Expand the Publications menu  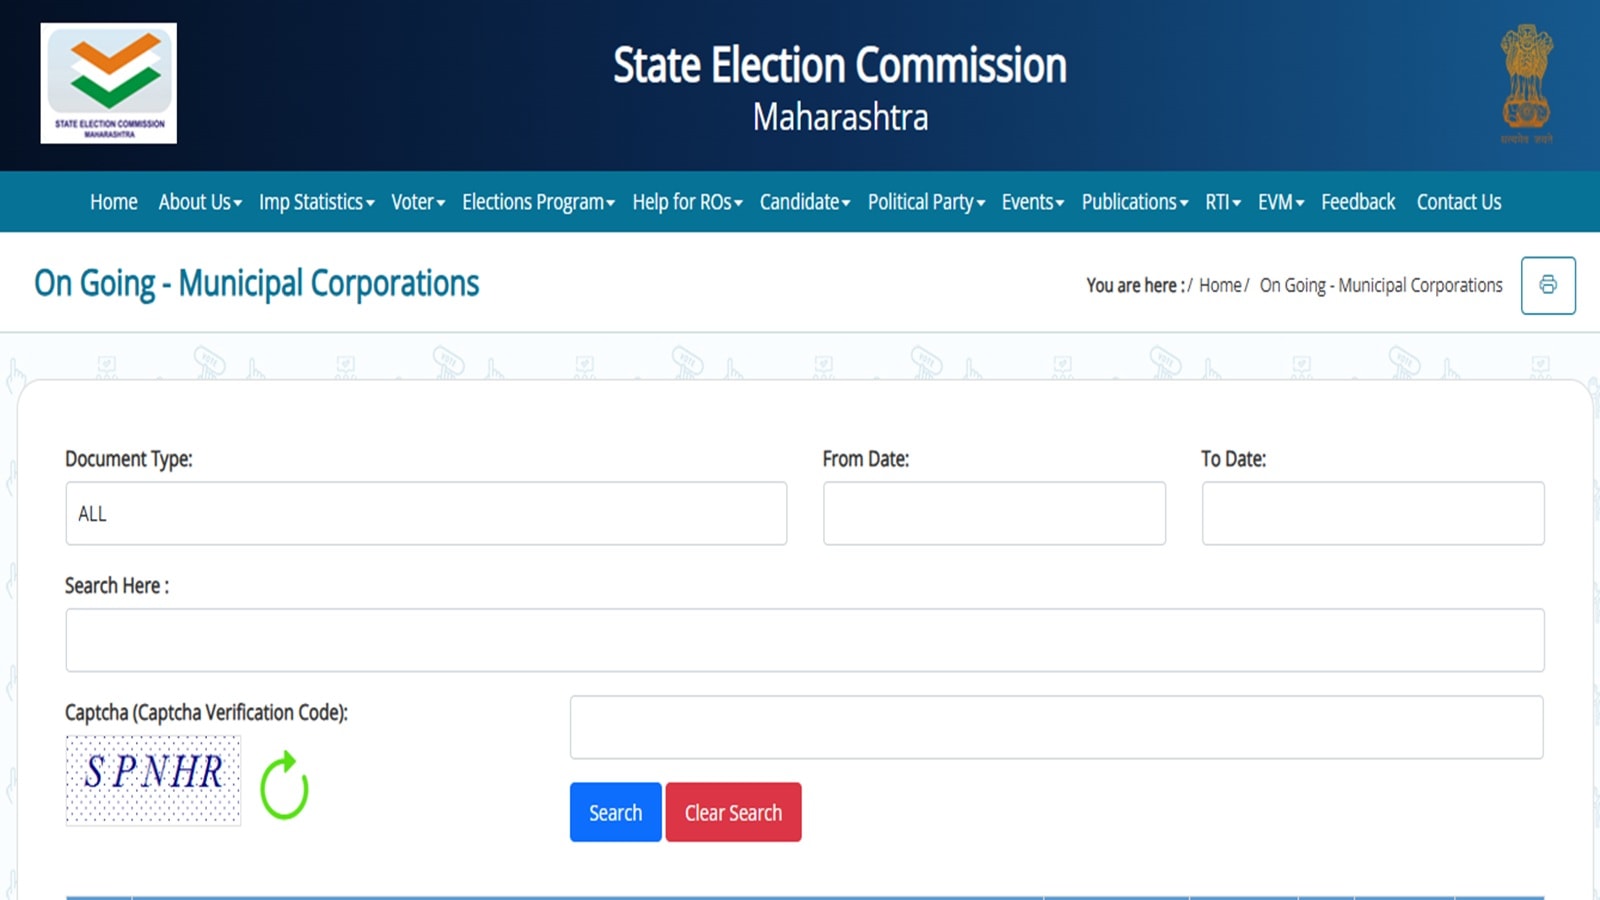pos(1133,202)
